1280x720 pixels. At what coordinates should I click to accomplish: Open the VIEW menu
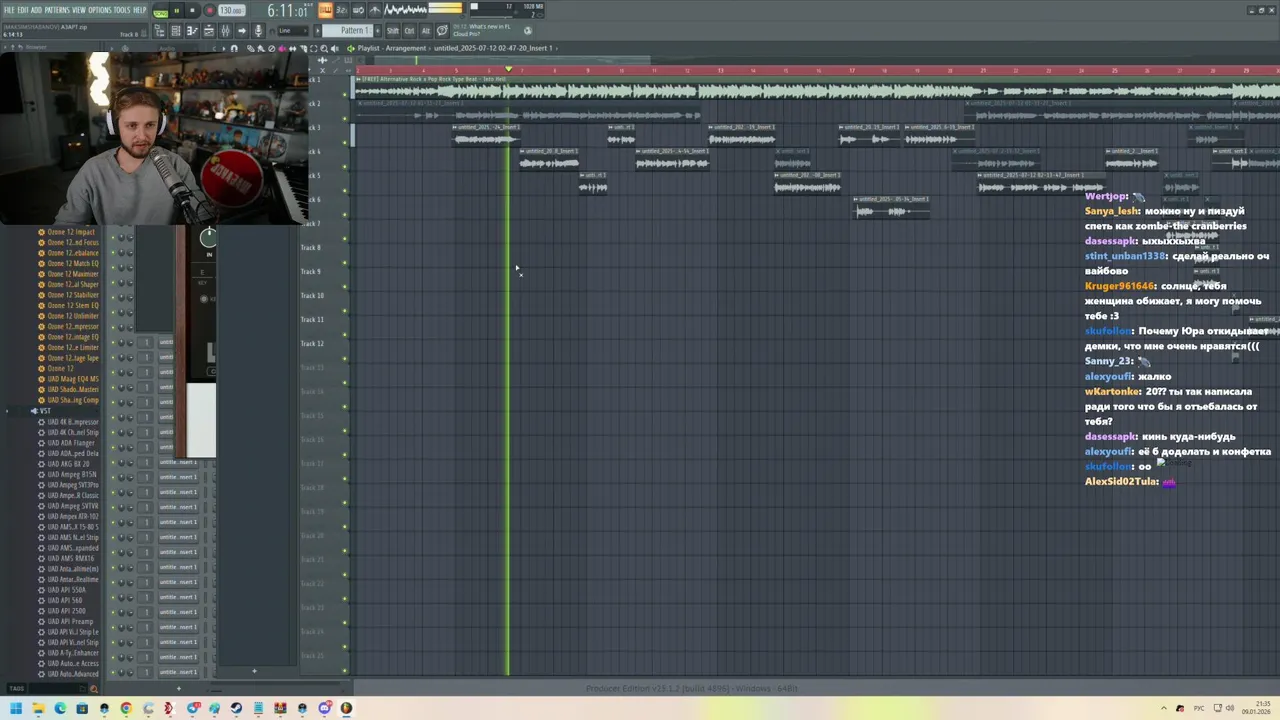[79, 10]
